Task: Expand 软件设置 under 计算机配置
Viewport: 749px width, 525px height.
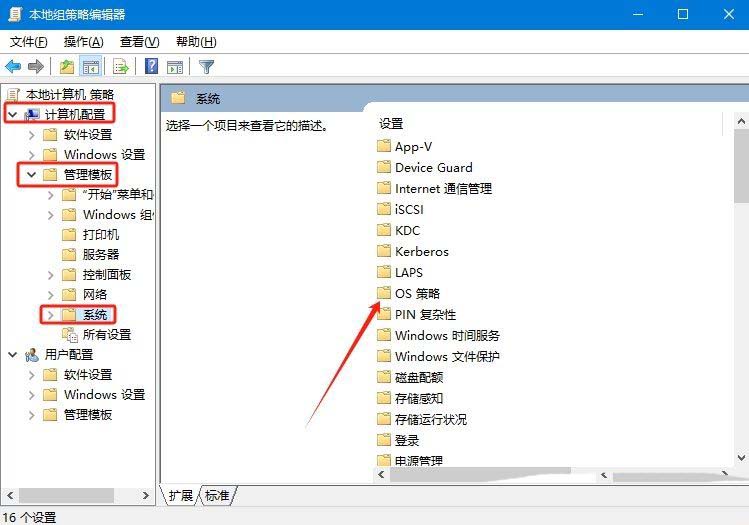Action: 32,135
